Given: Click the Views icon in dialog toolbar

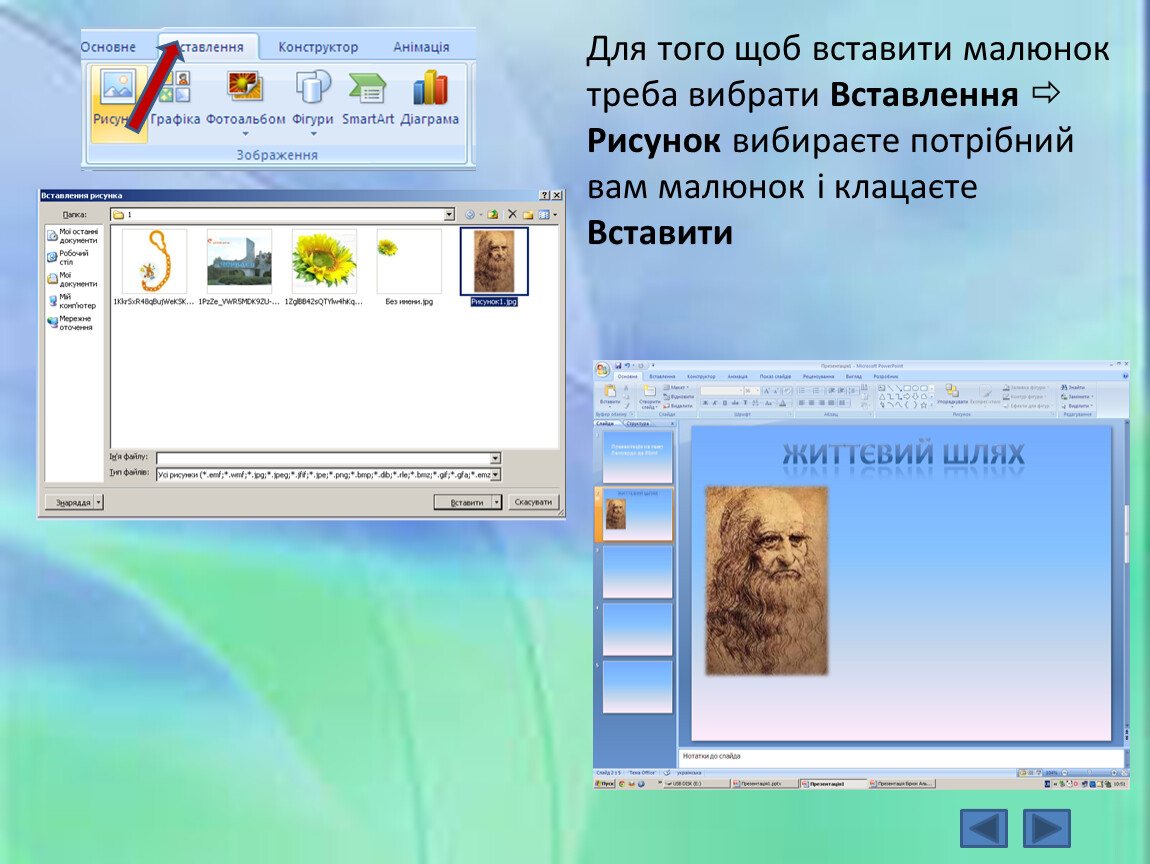Looking at the screenshot, I should [x=543, y=215].
